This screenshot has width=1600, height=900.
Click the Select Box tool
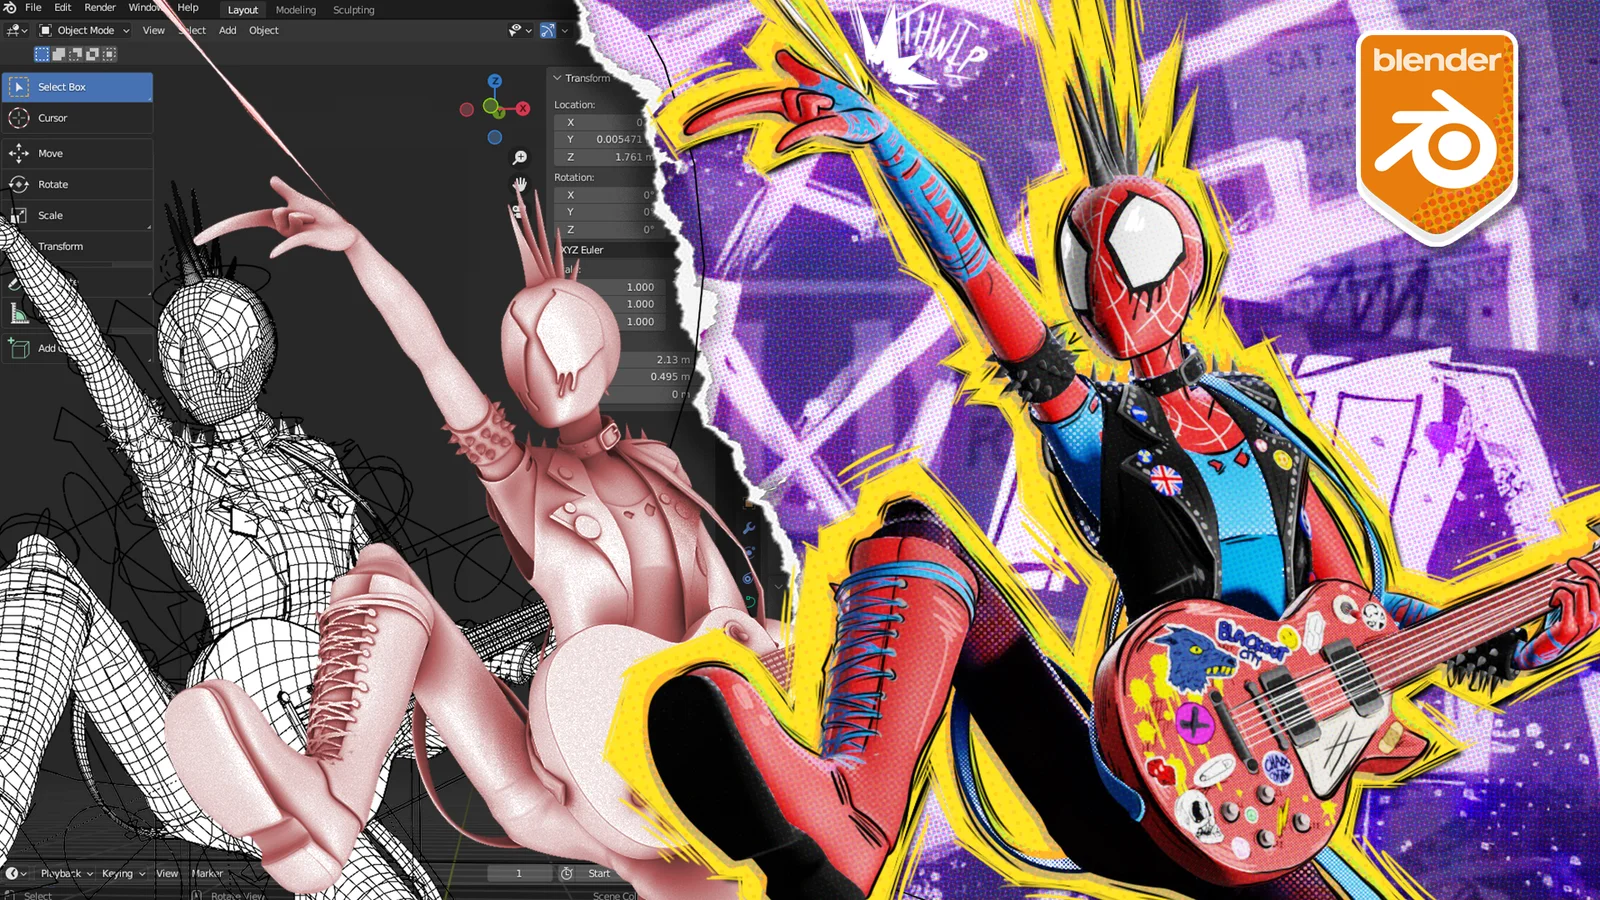pos(61,87)
